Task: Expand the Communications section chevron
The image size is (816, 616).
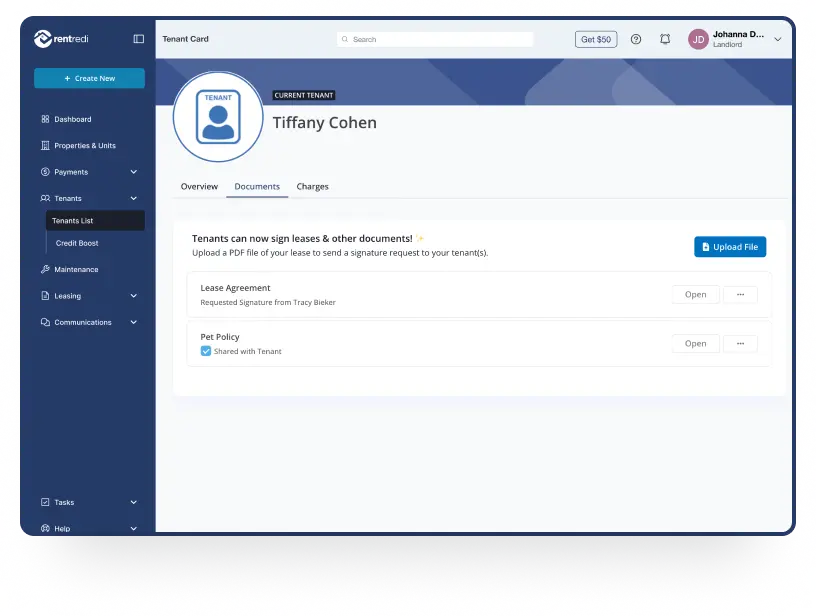Action: [x=134, y=323]
